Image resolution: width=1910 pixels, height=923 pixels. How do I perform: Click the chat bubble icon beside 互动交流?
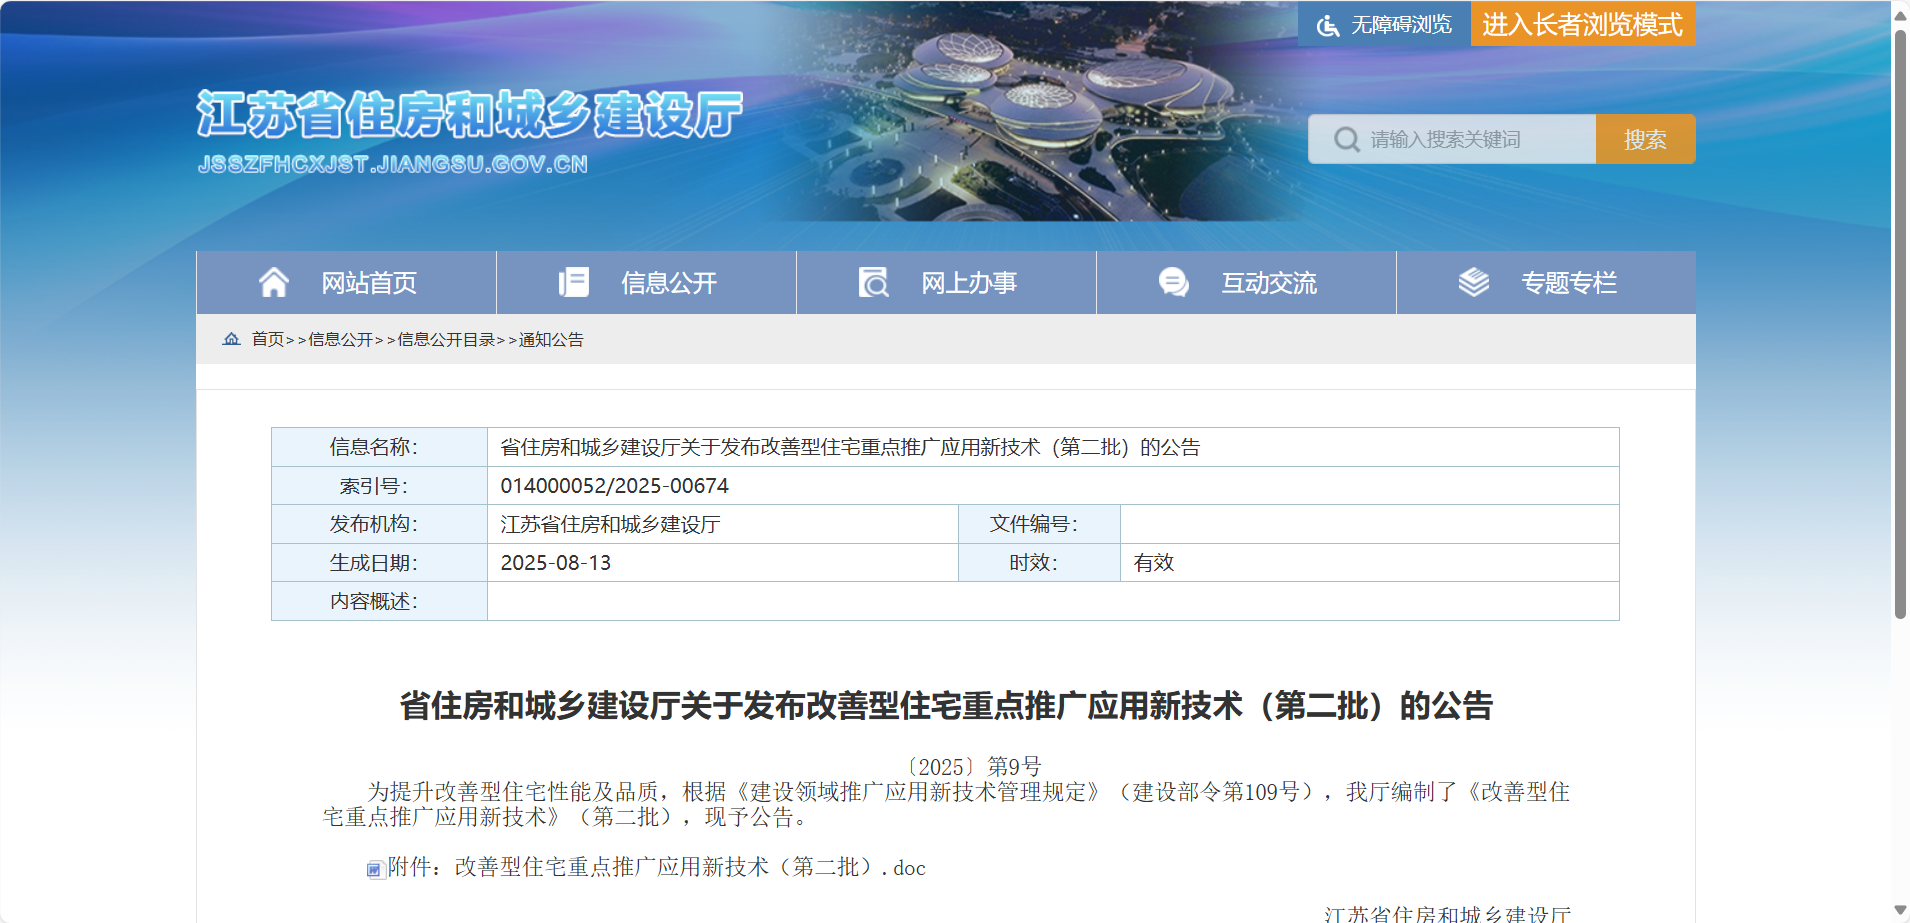[x=1173, y=283]
